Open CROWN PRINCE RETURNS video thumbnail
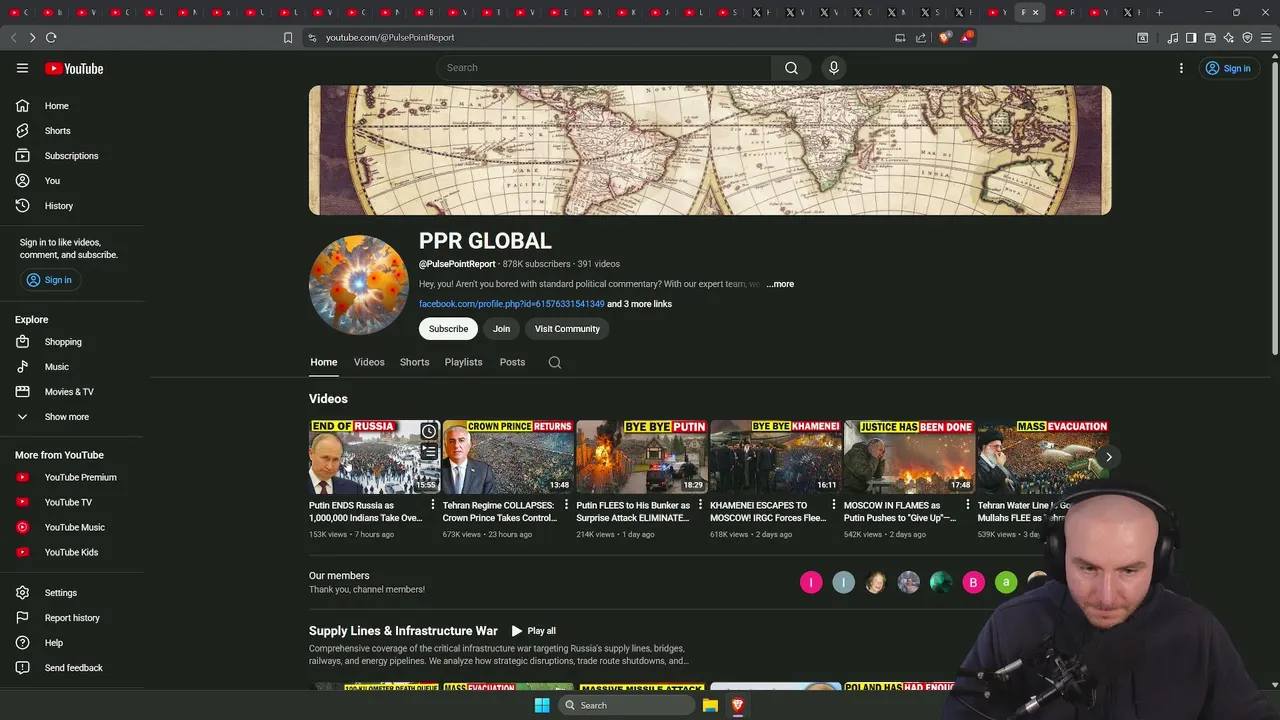This screenshot has width=1280, height=720. [x=508, y=457]
